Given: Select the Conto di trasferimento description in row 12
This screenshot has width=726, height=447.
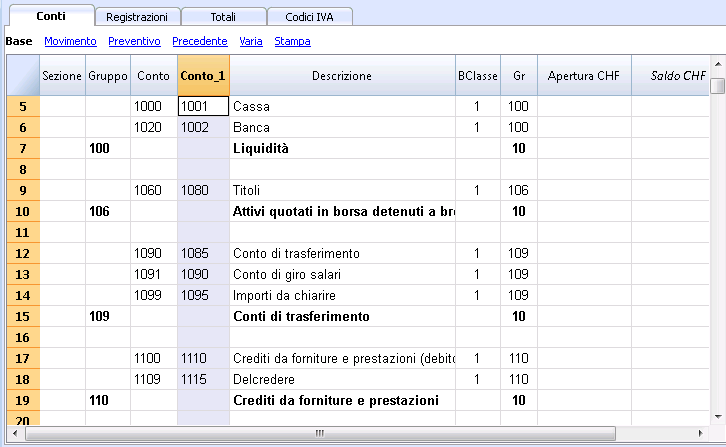Looking at the screenshot, I should click(342, 253).
